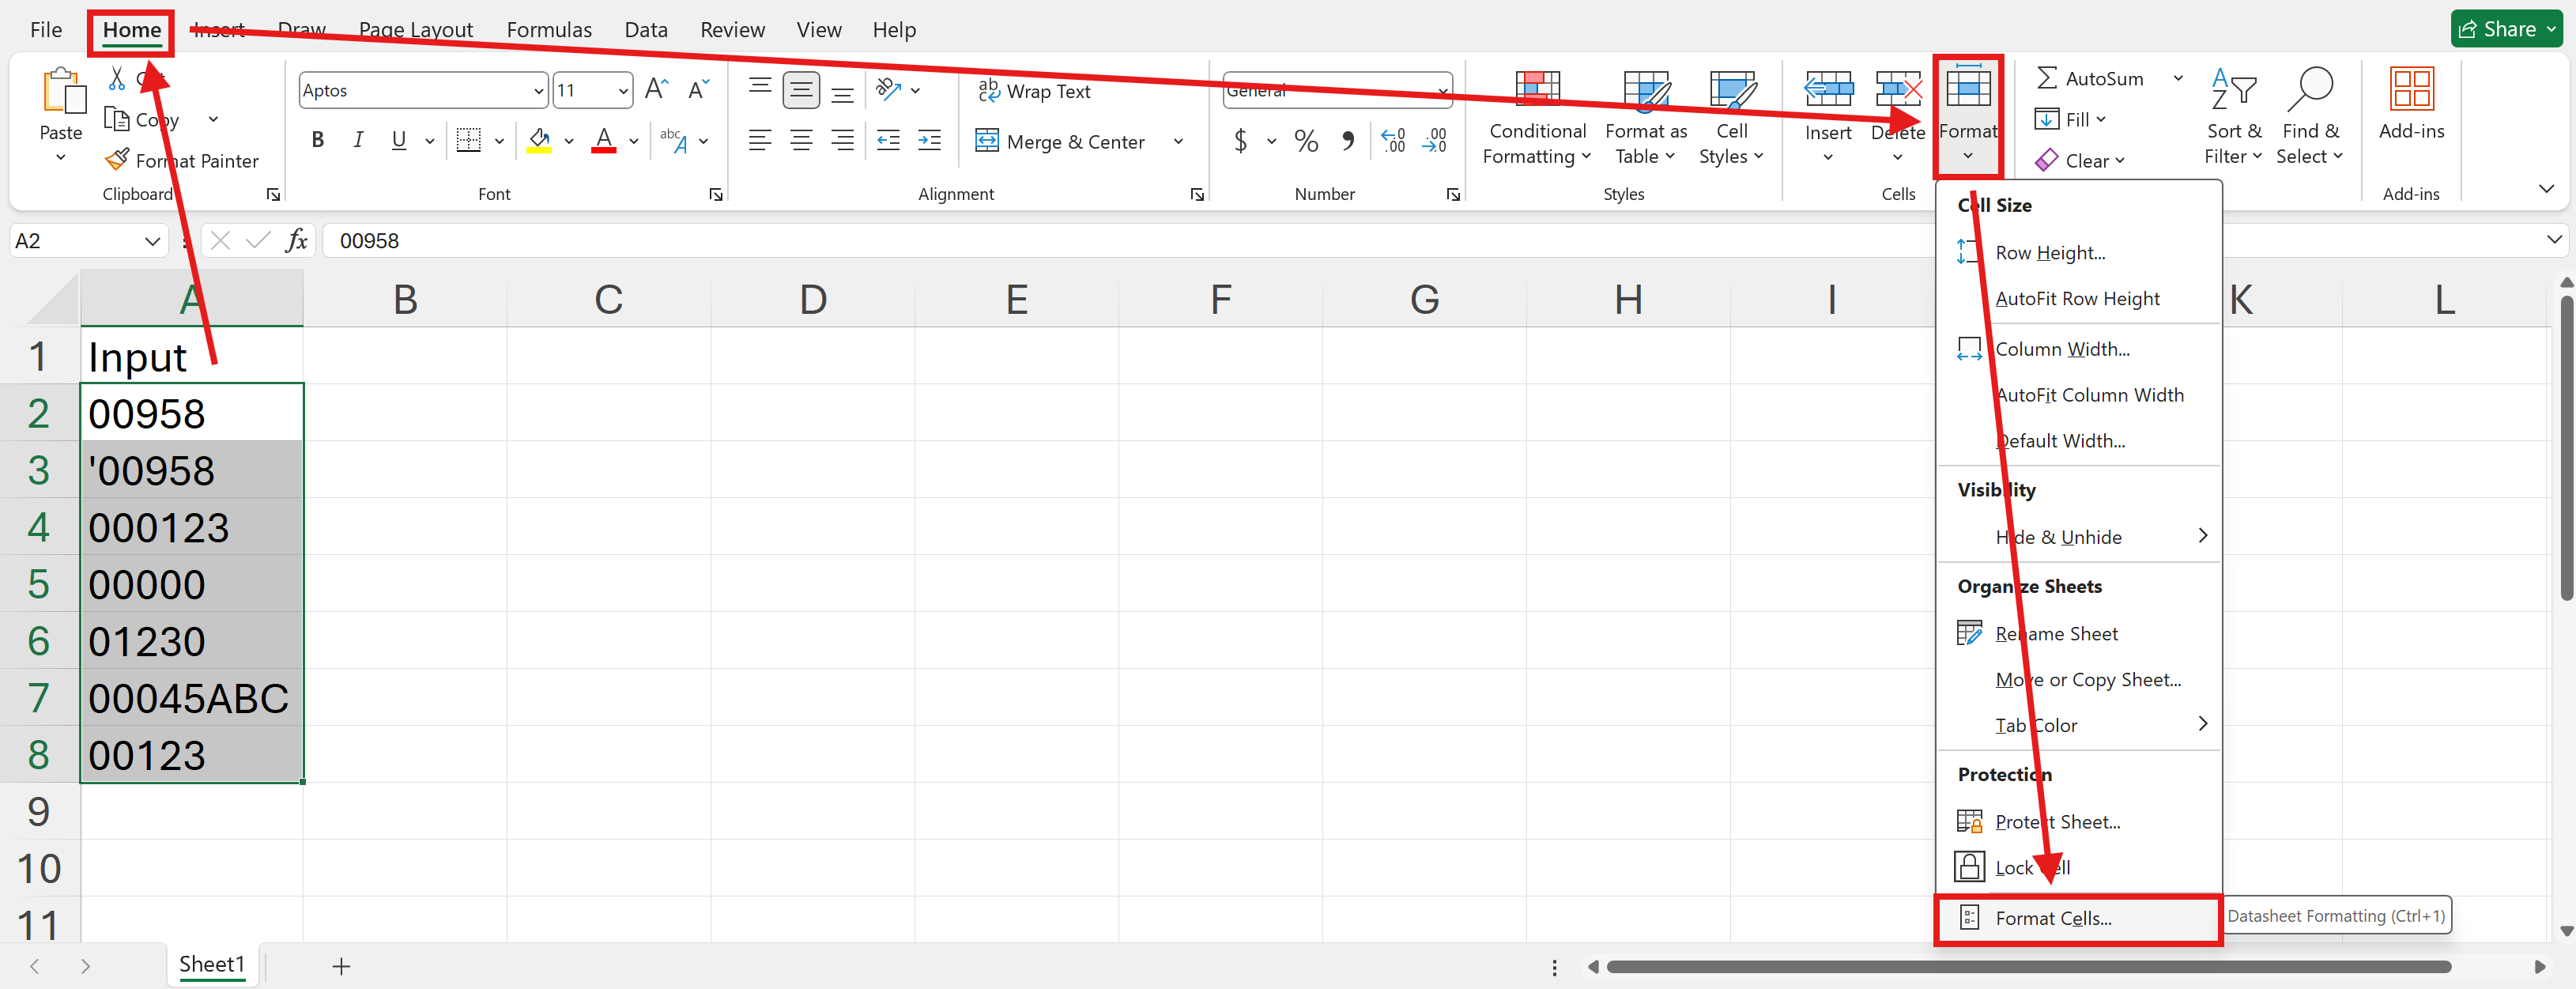Click the Format Painter brush

click(x=118, y=160)
